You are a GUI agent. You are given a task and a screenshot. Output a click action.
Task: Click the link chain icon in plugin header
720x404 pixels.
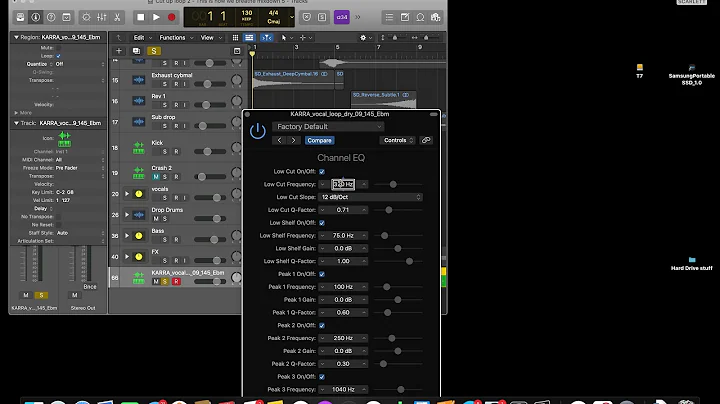tap(426, 140)
